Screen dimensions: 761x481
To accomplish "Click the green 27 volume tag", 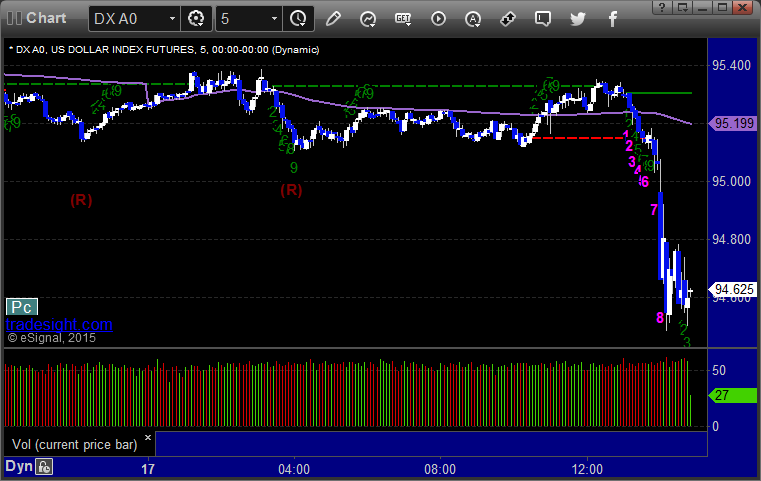I will (733, 395).
